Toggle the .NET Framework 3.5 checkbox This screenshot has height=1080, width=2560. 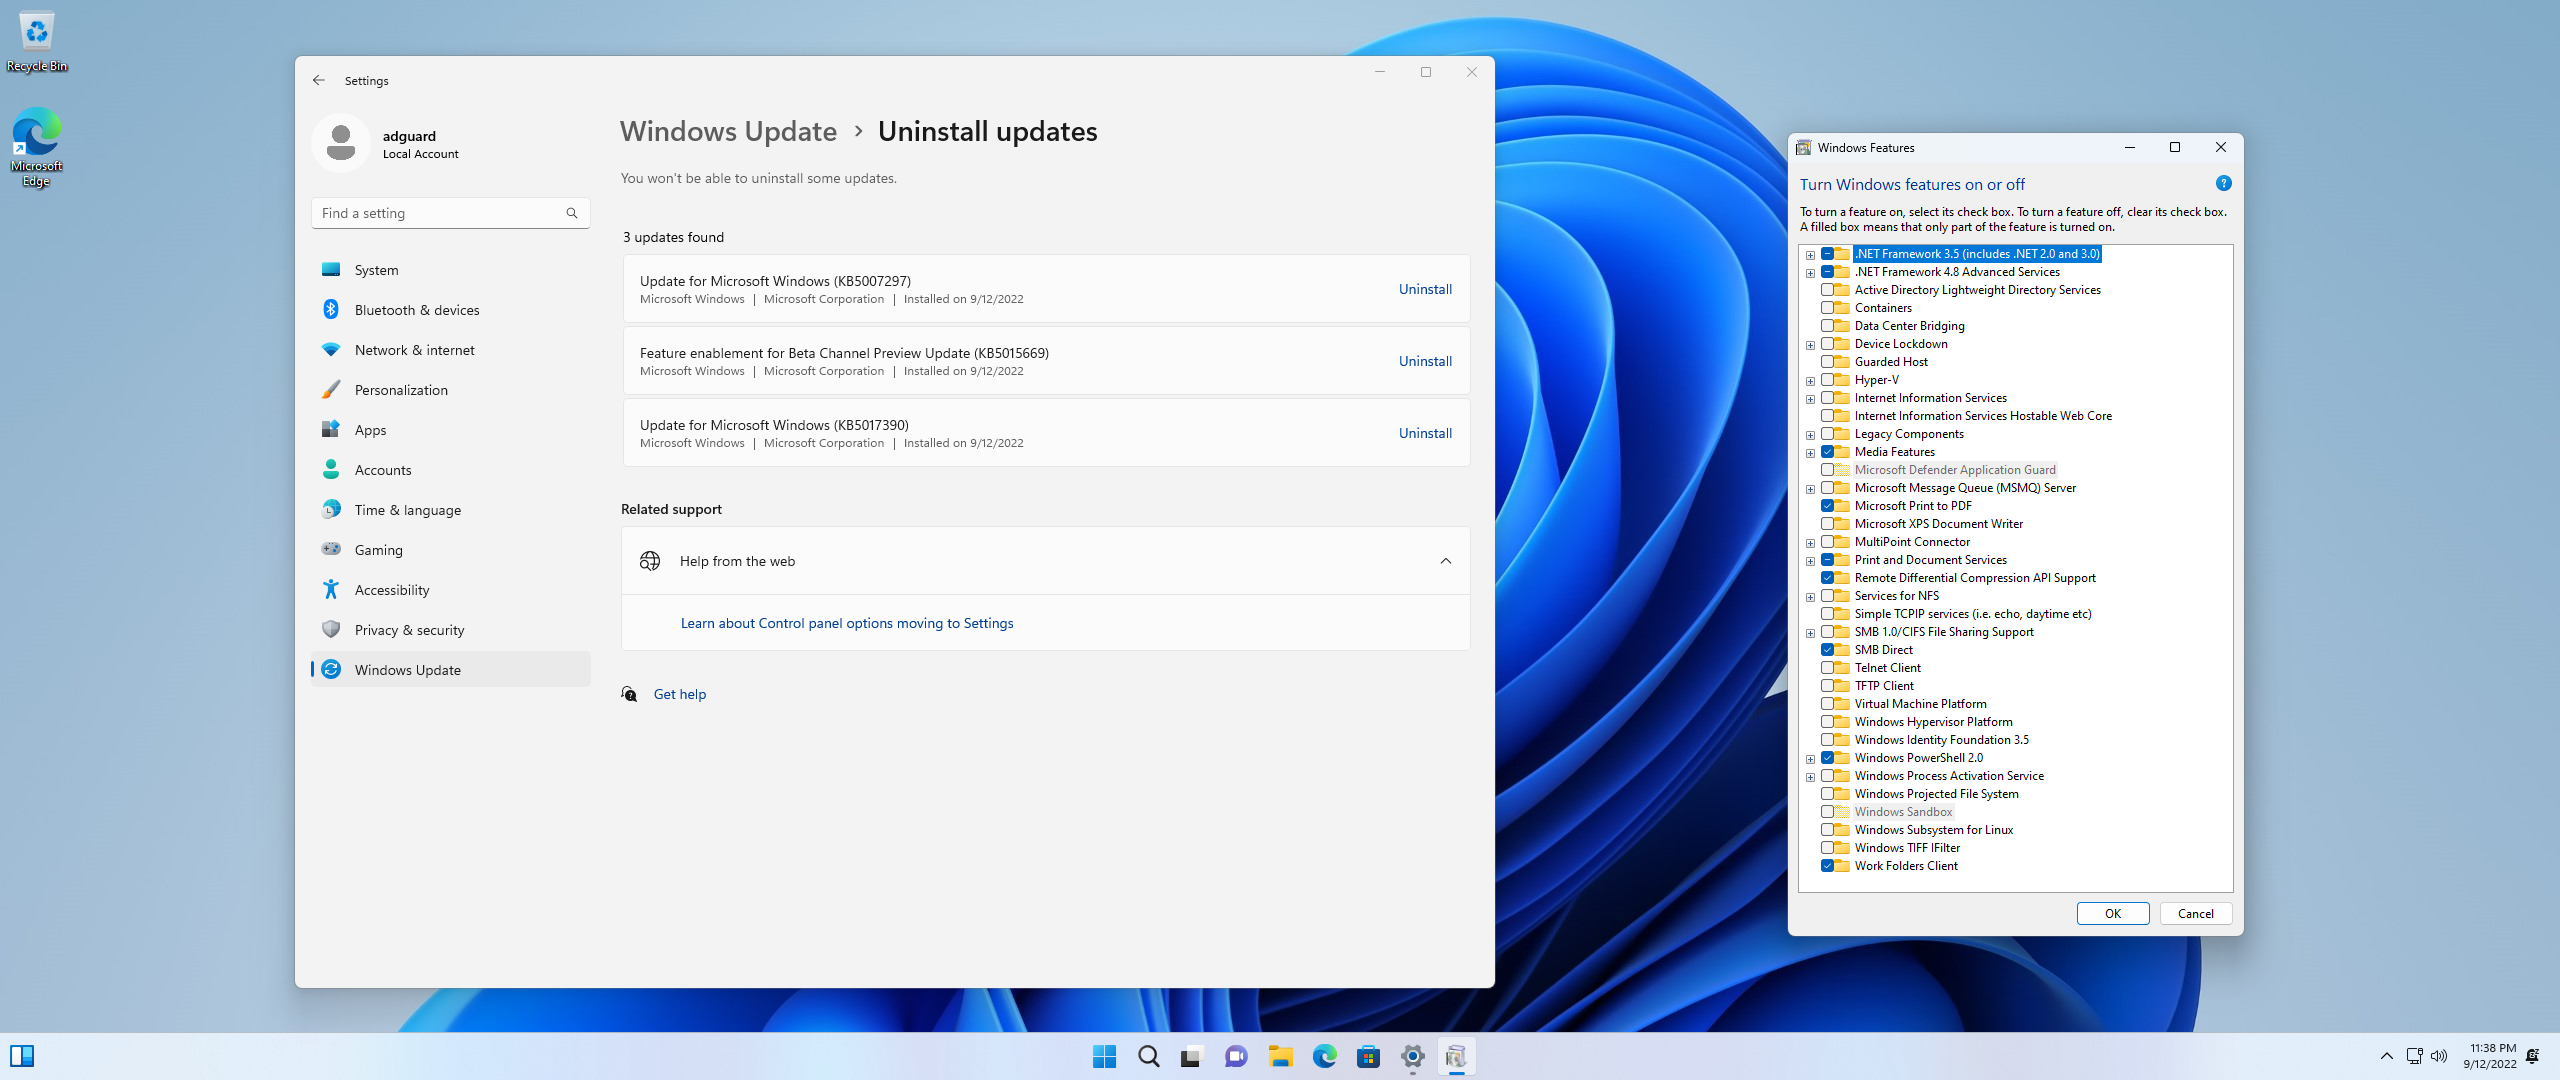pyautogui.click(x=1828, y=254)
